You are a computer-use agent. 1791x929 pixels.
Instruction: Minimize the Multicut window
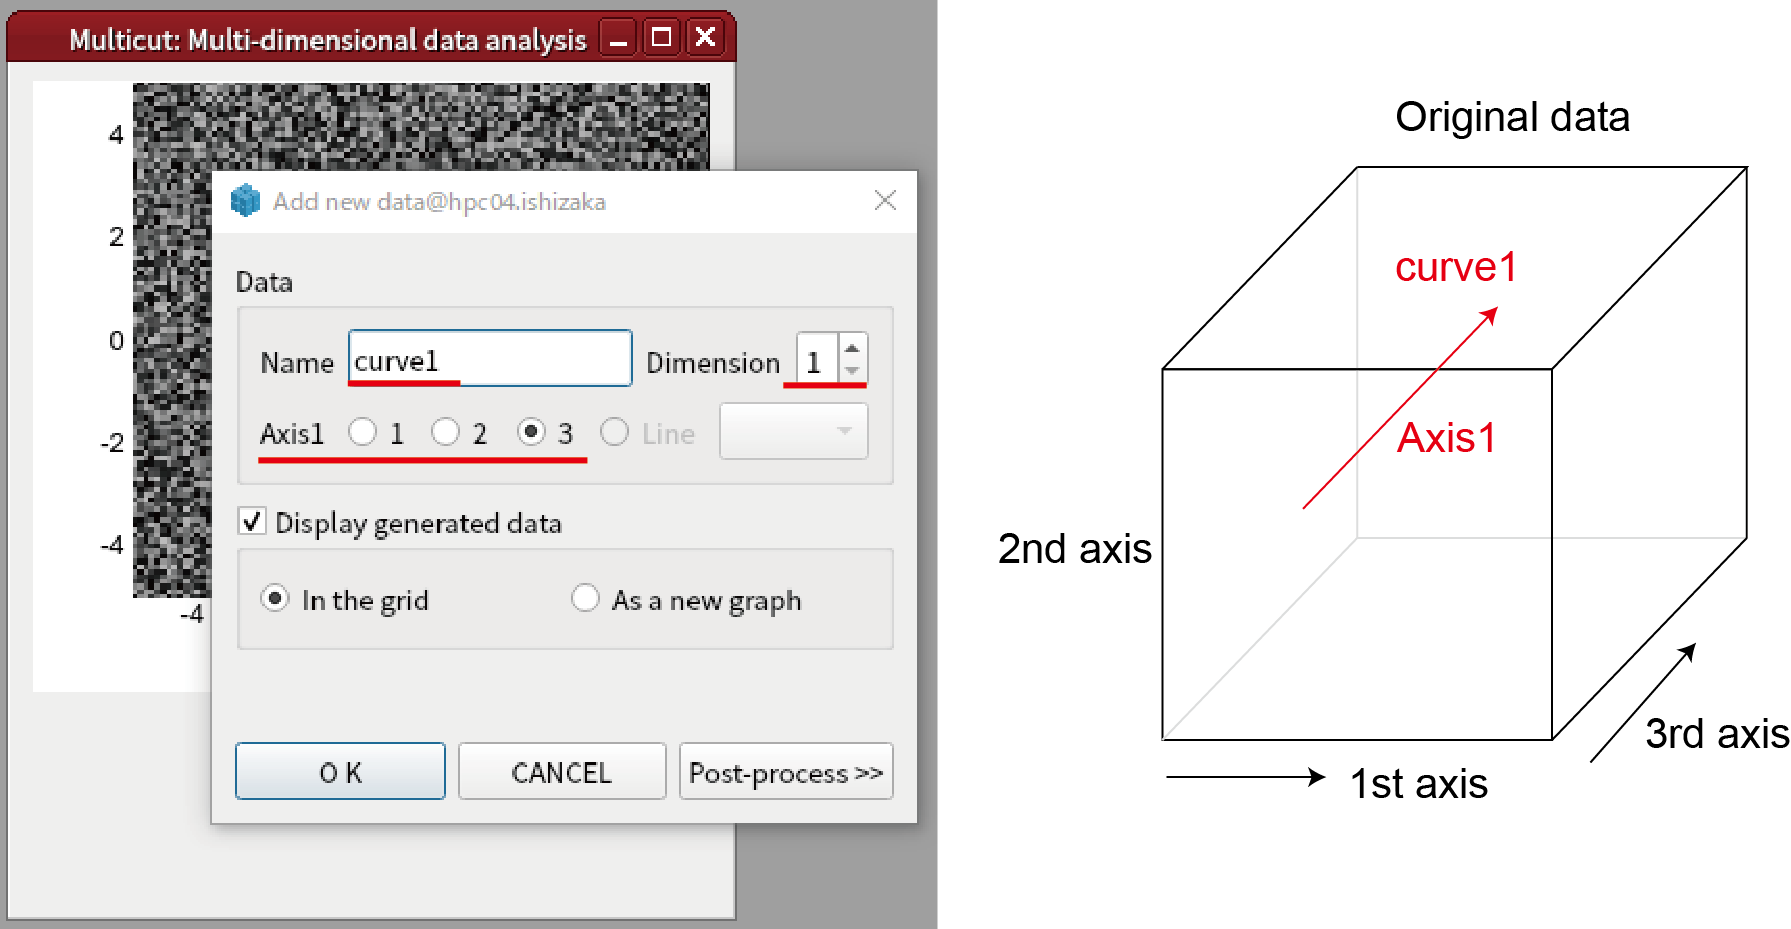point(618,39)
